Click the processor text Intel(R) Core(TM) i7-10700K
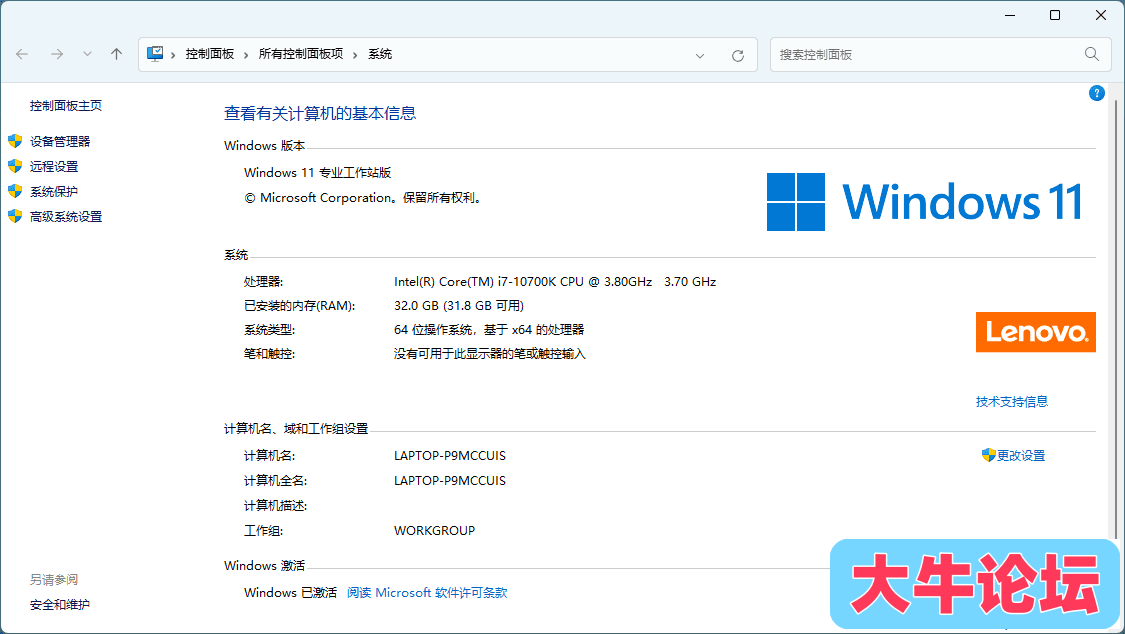The image size is (1125, 634). coord(555,282)
